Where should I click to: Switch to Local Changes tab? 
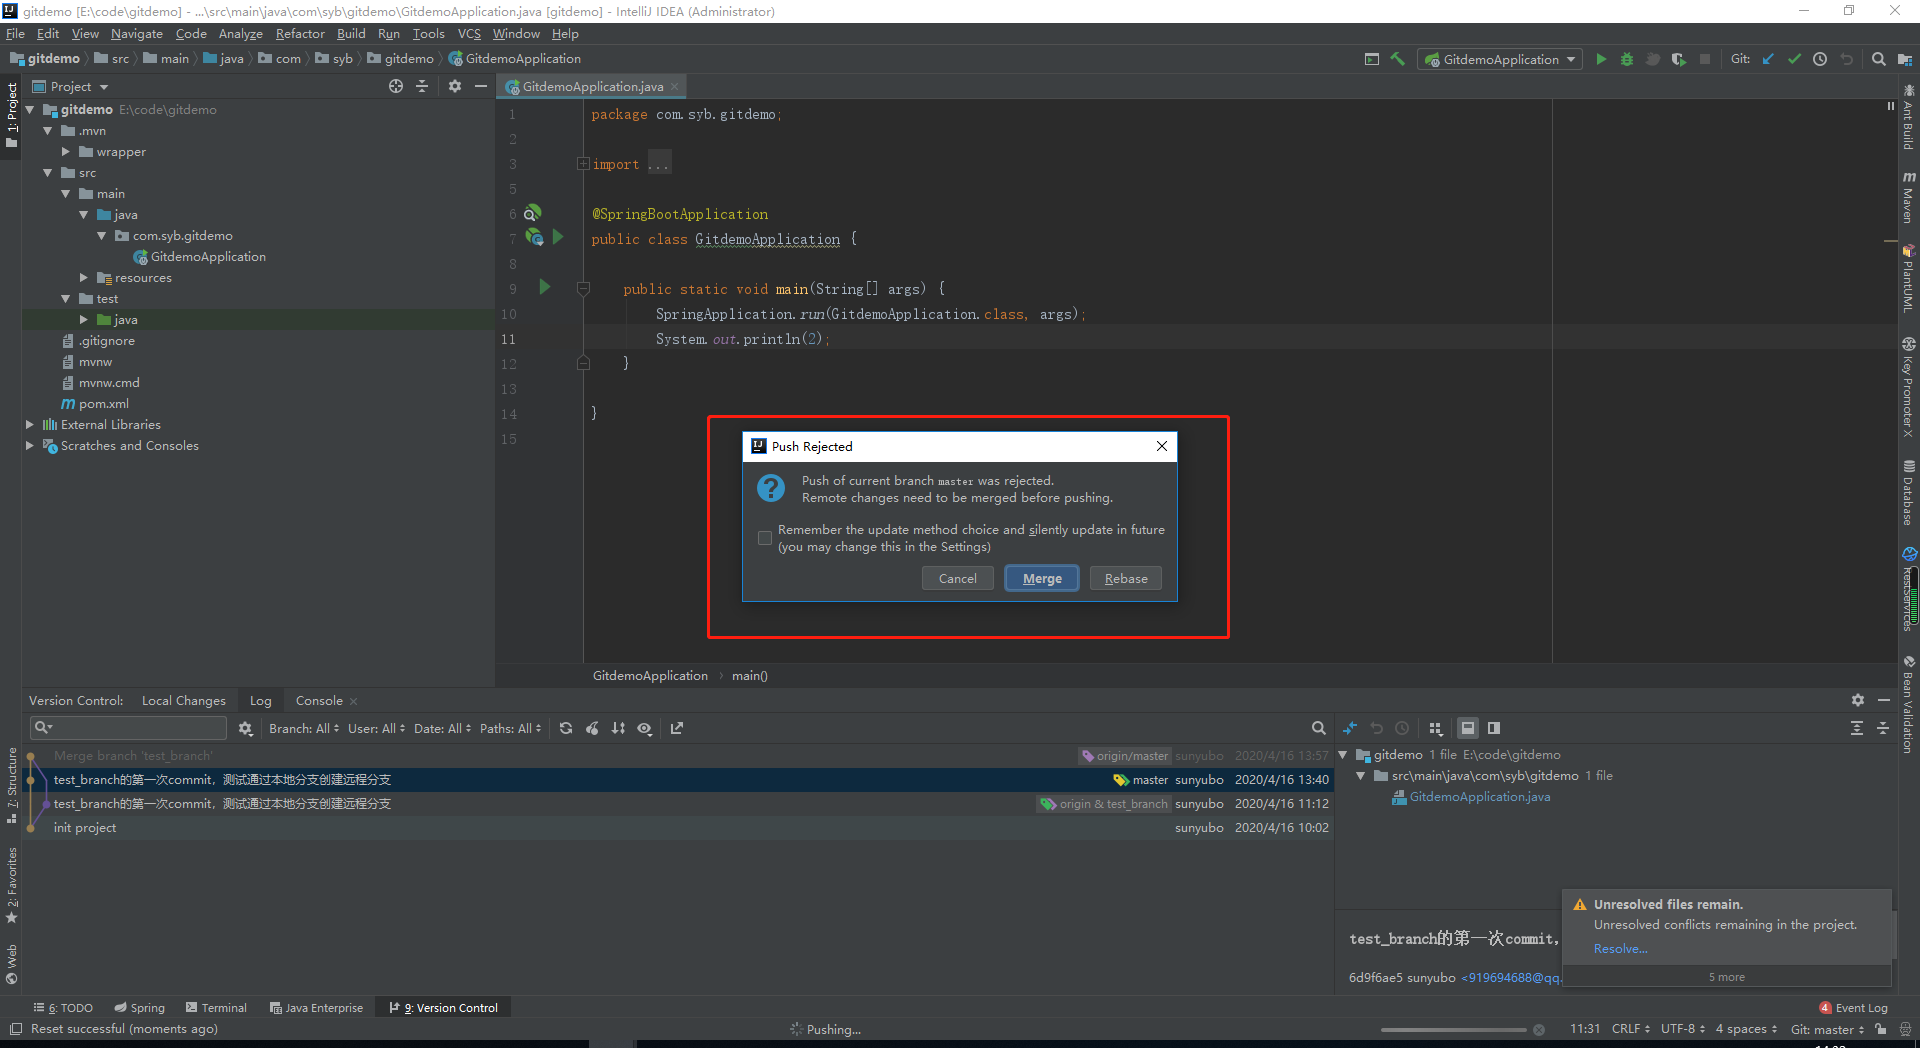(184, 701)
